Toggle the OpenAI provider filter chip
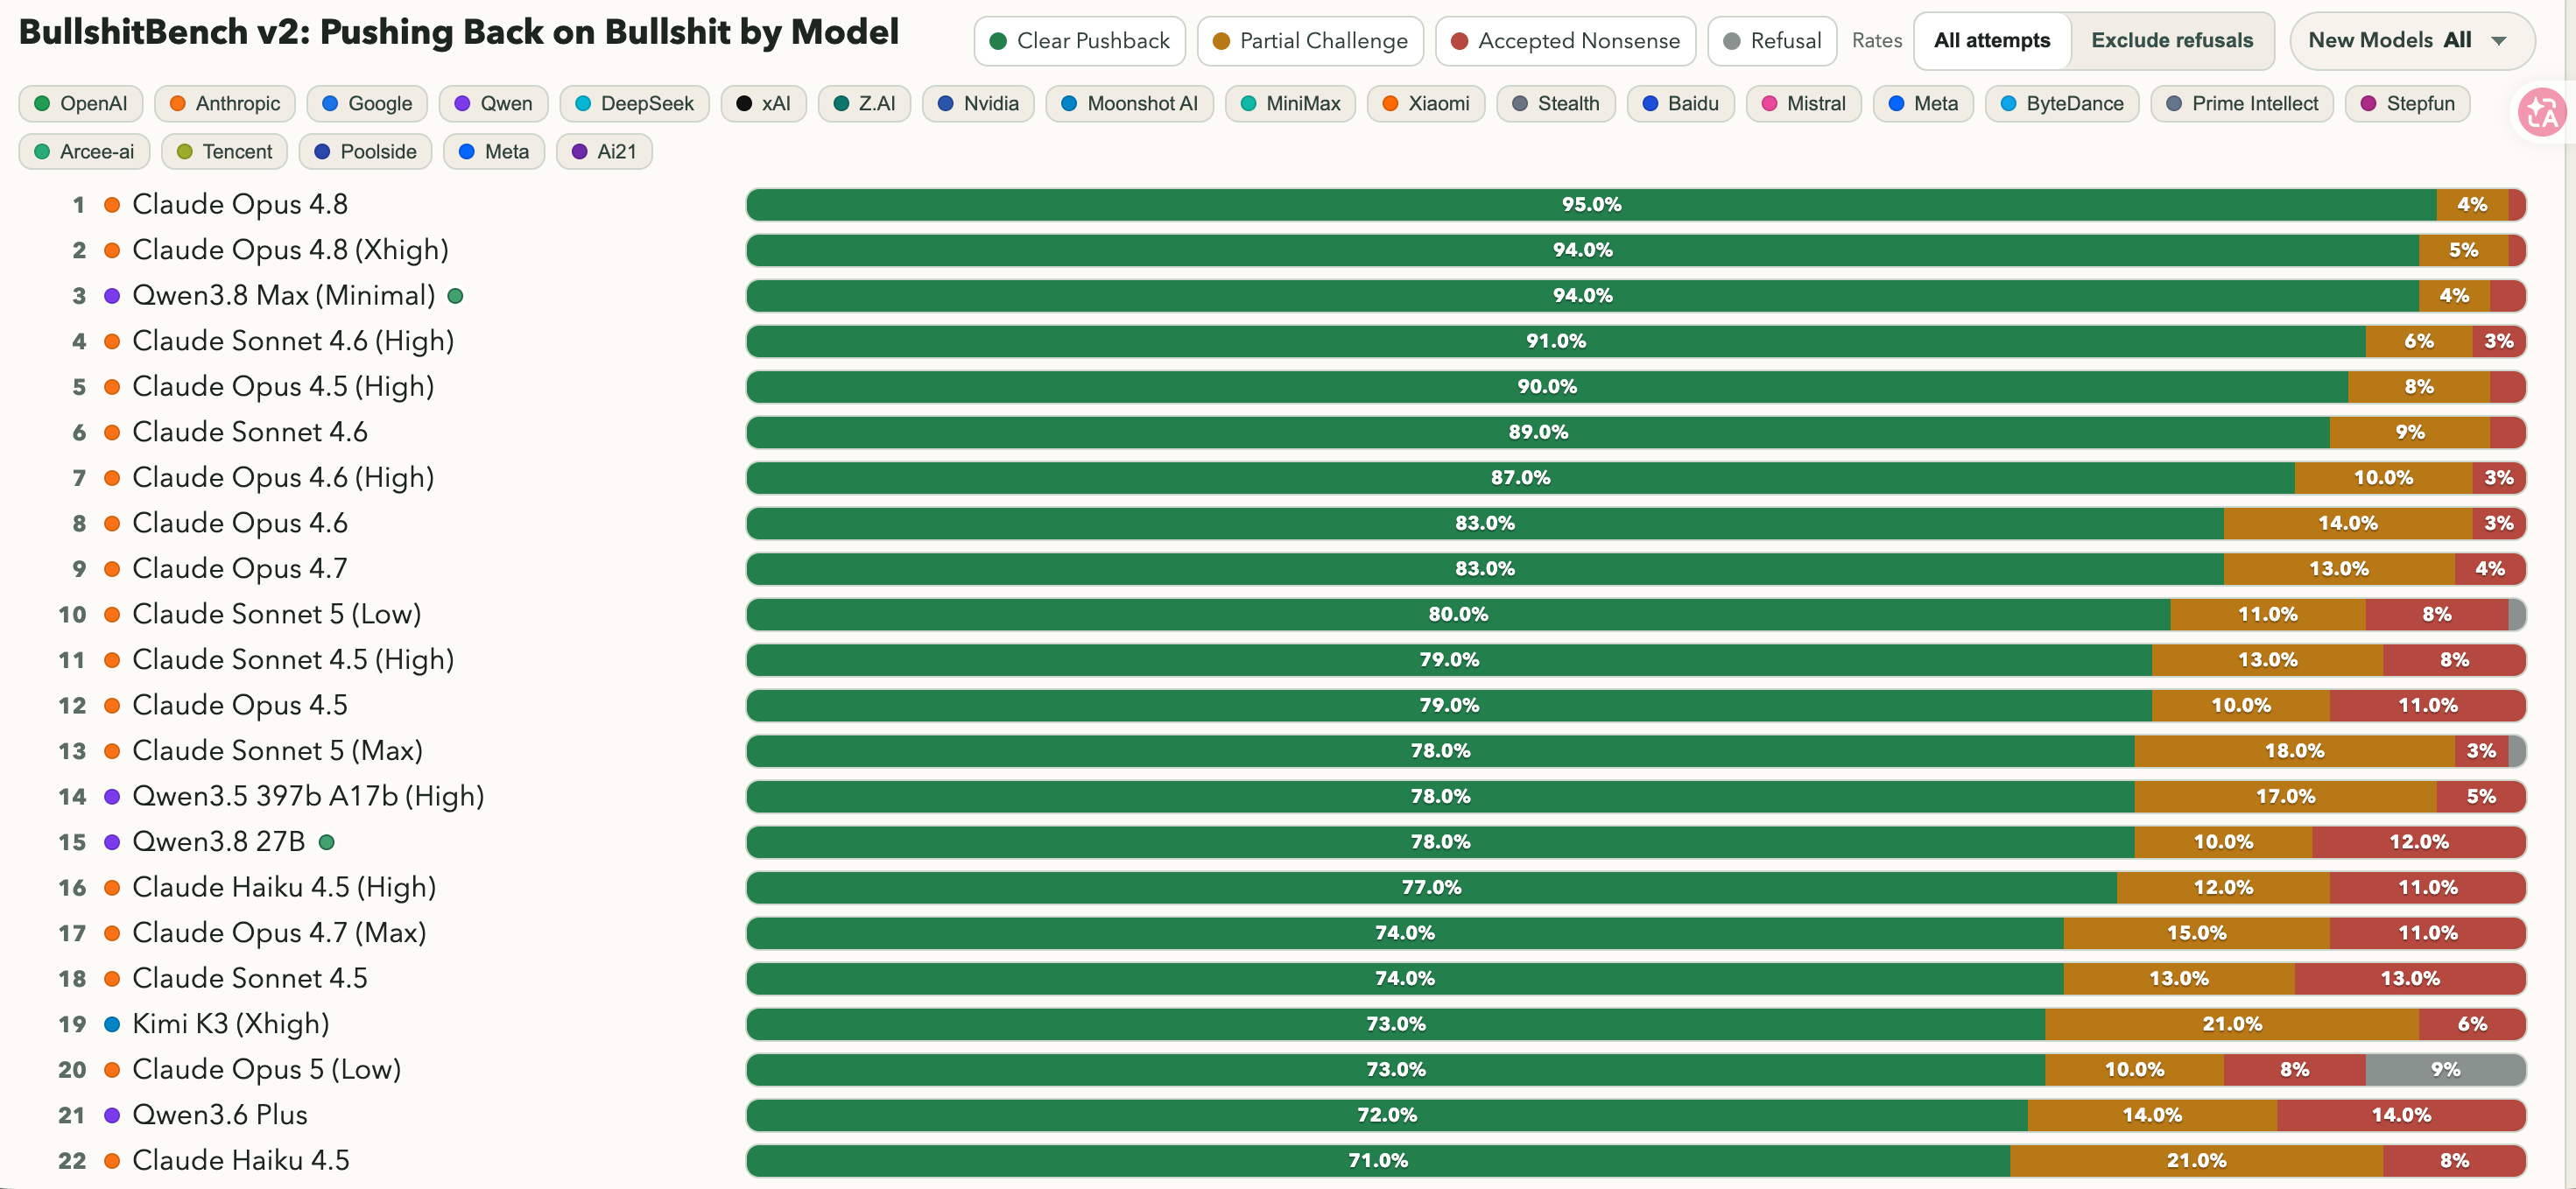 81,104
